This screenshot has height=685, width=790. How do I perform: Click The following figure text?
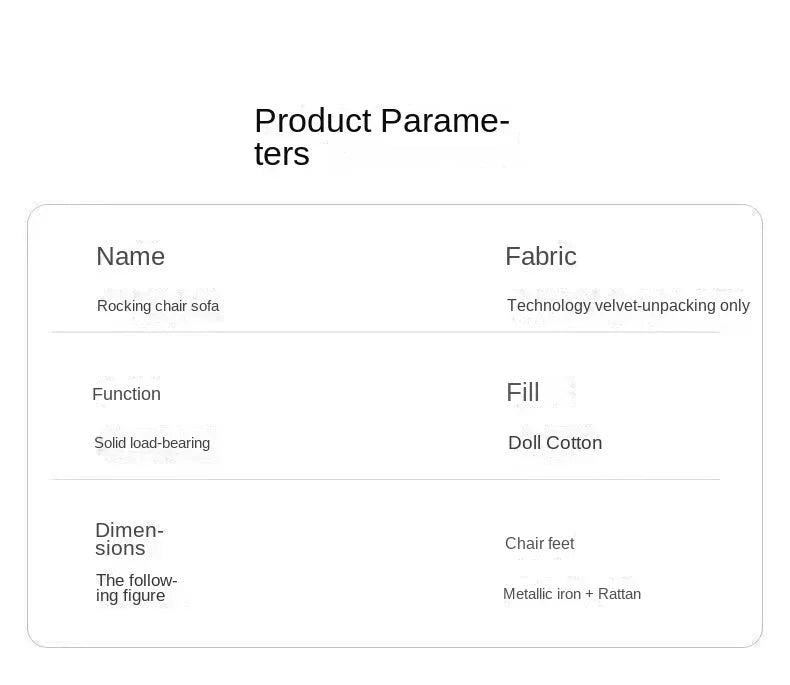(x=137, y=588)
